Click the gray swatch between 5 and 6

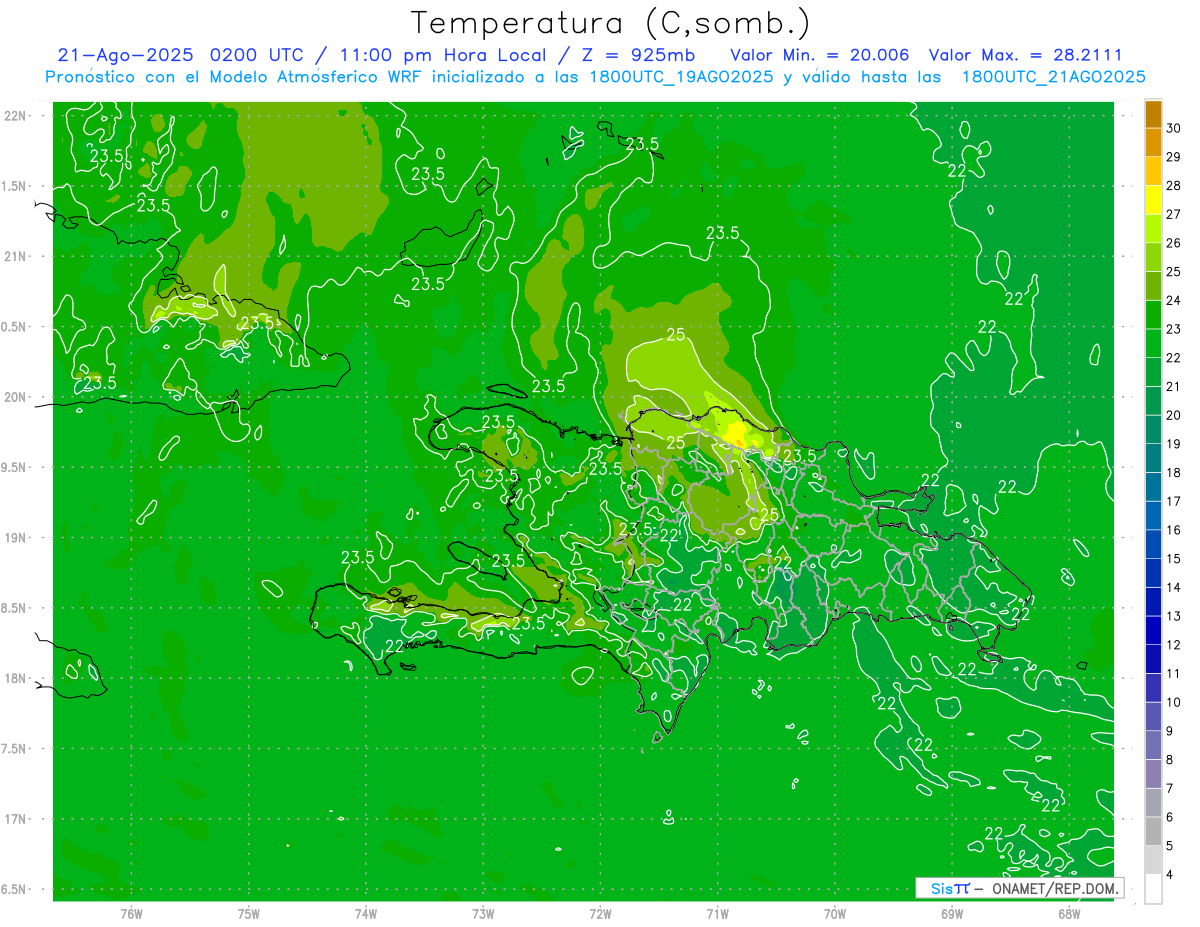pyautogui.click(x=1153, y=831)
